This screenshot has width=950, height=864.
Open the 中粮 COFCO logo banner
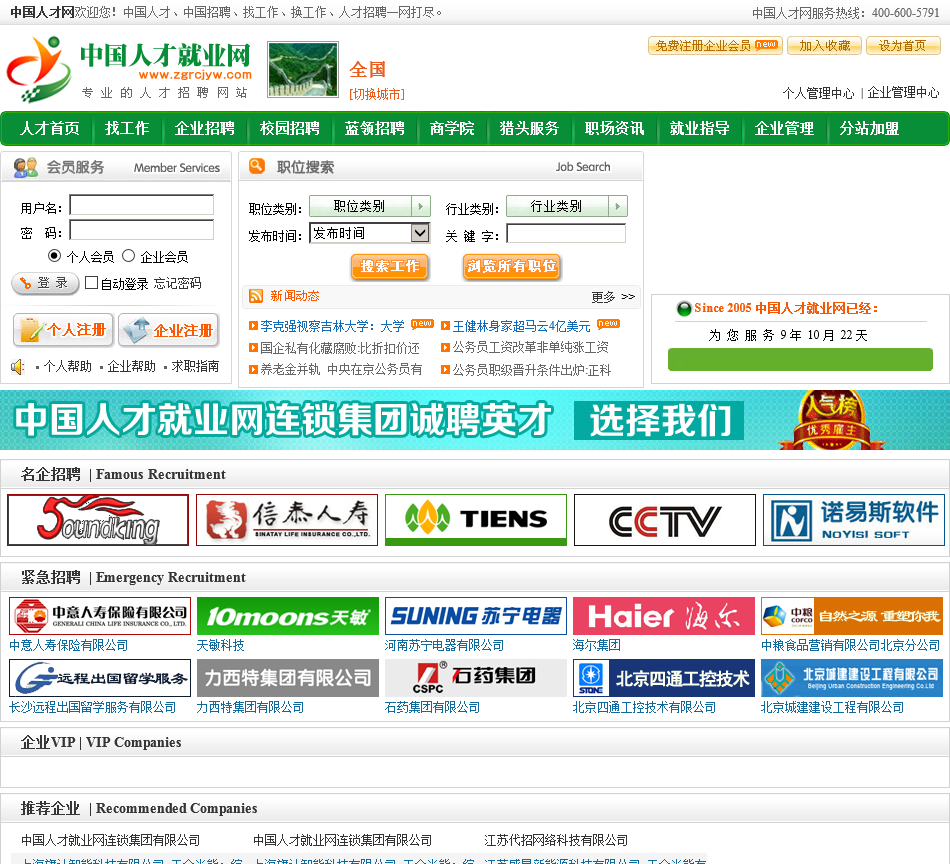pyautogui.click(x=852, y=616)
